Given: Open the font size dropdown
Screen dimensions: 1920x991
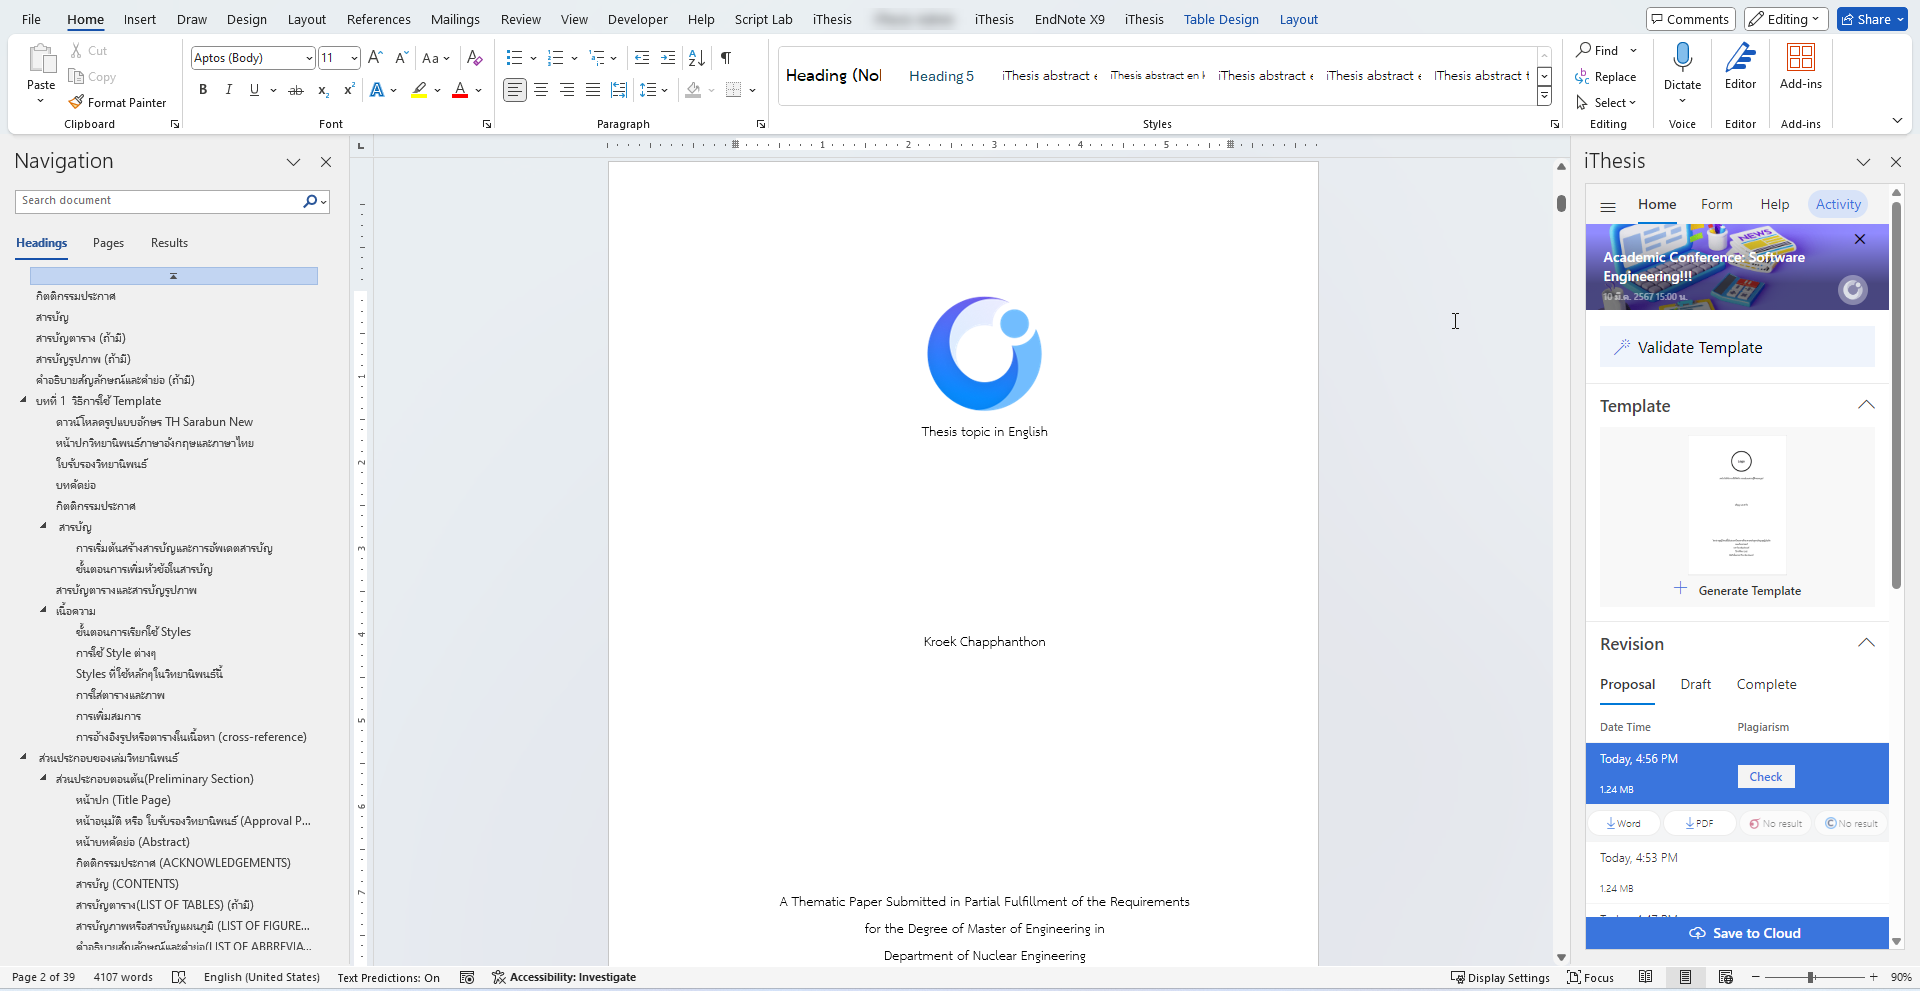Looking at the screenshot, I should 354,58.
